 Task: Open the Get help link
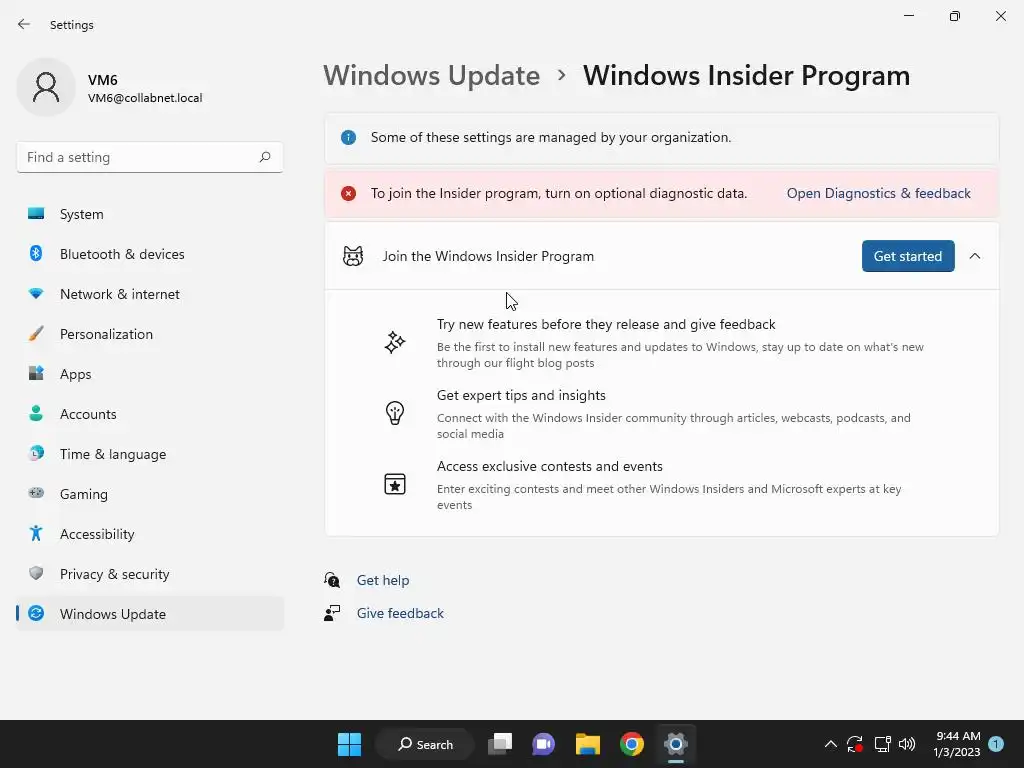[383, 580]
